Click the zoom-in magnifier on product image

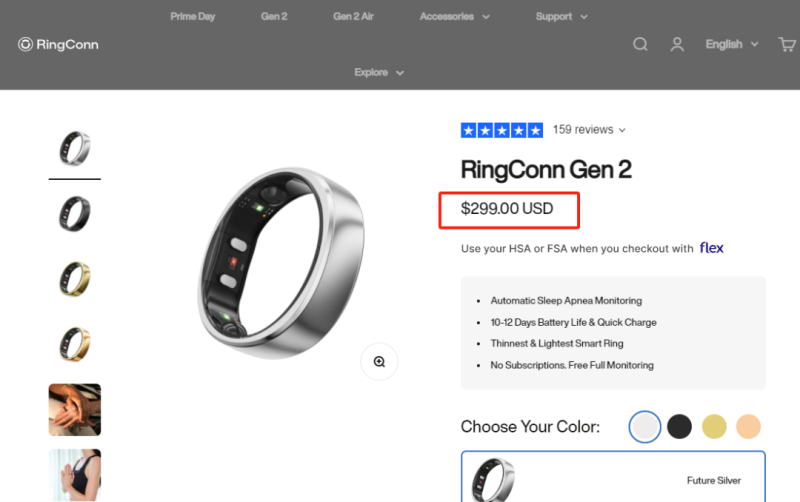point(379,362)
